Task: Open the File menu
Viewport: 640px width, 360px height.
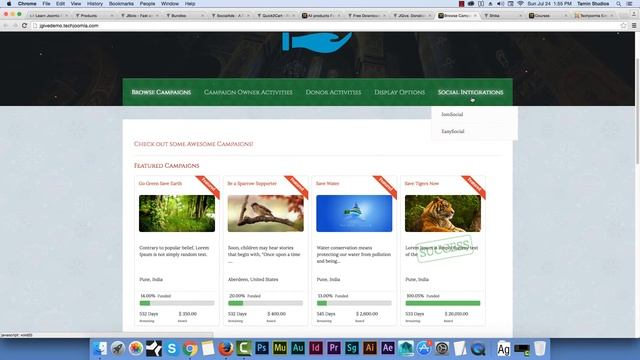Action: click(47, 4)
